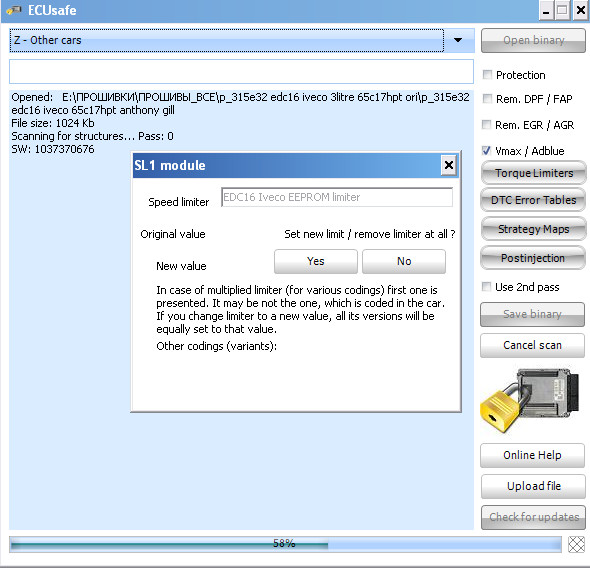Click Yes to set new limit
The height and width of the screenshot is (568, 590).
pos(316,261)
